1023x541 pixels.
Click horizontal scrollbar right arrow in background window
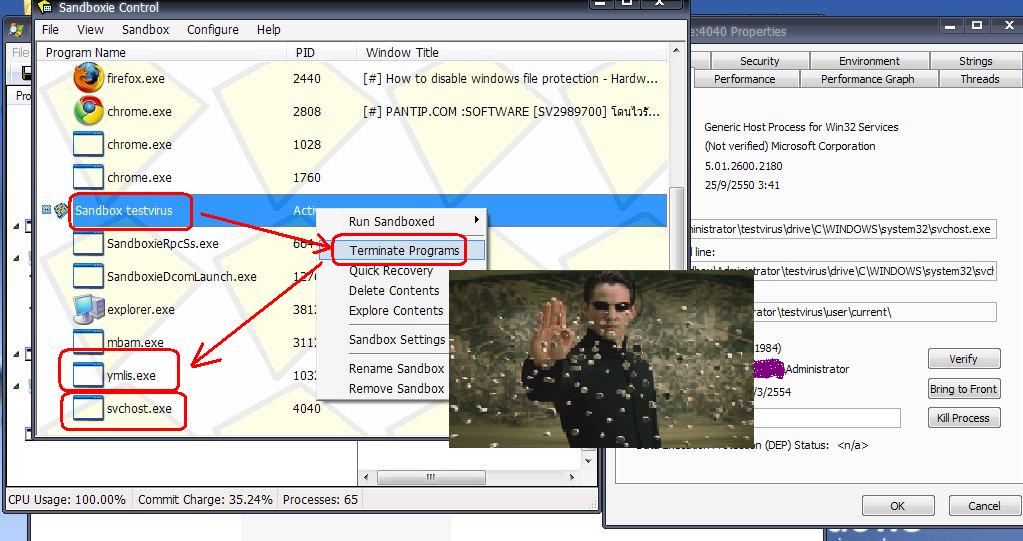(572, 477)
